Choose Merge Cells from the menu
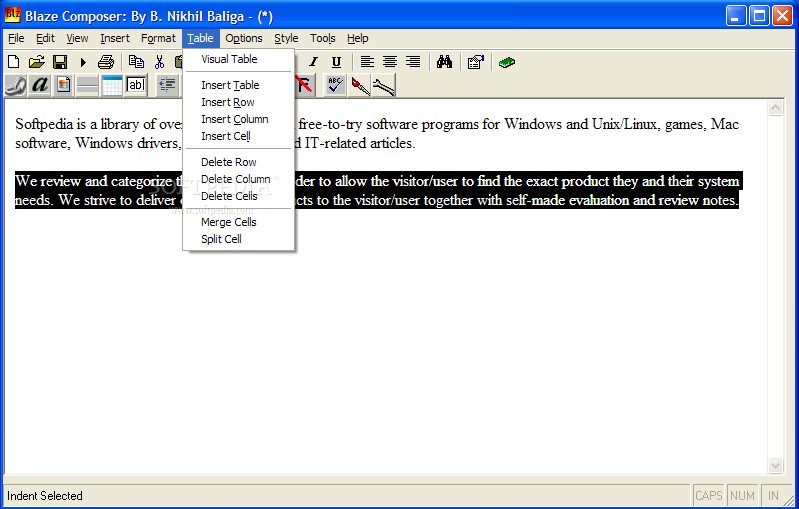This screenshot has width=799, height=509. click(x=238, y=222)
